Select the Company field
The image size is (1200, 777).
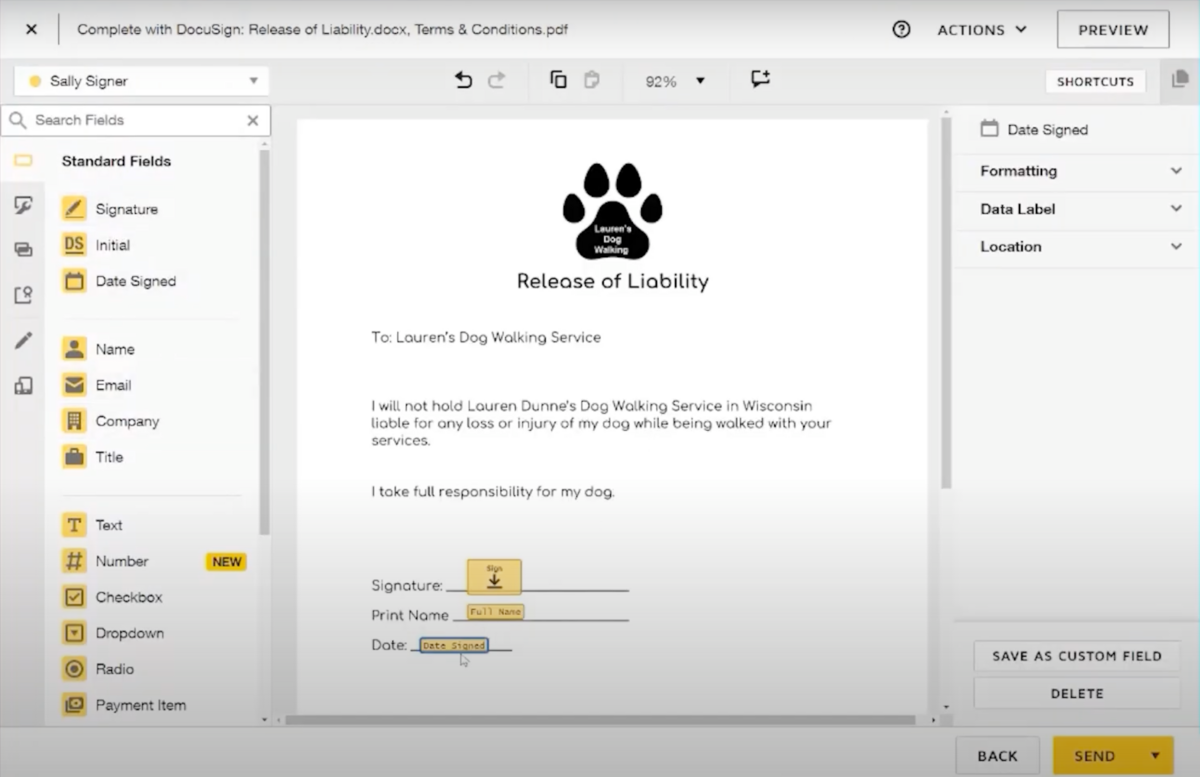pos(111,421)
